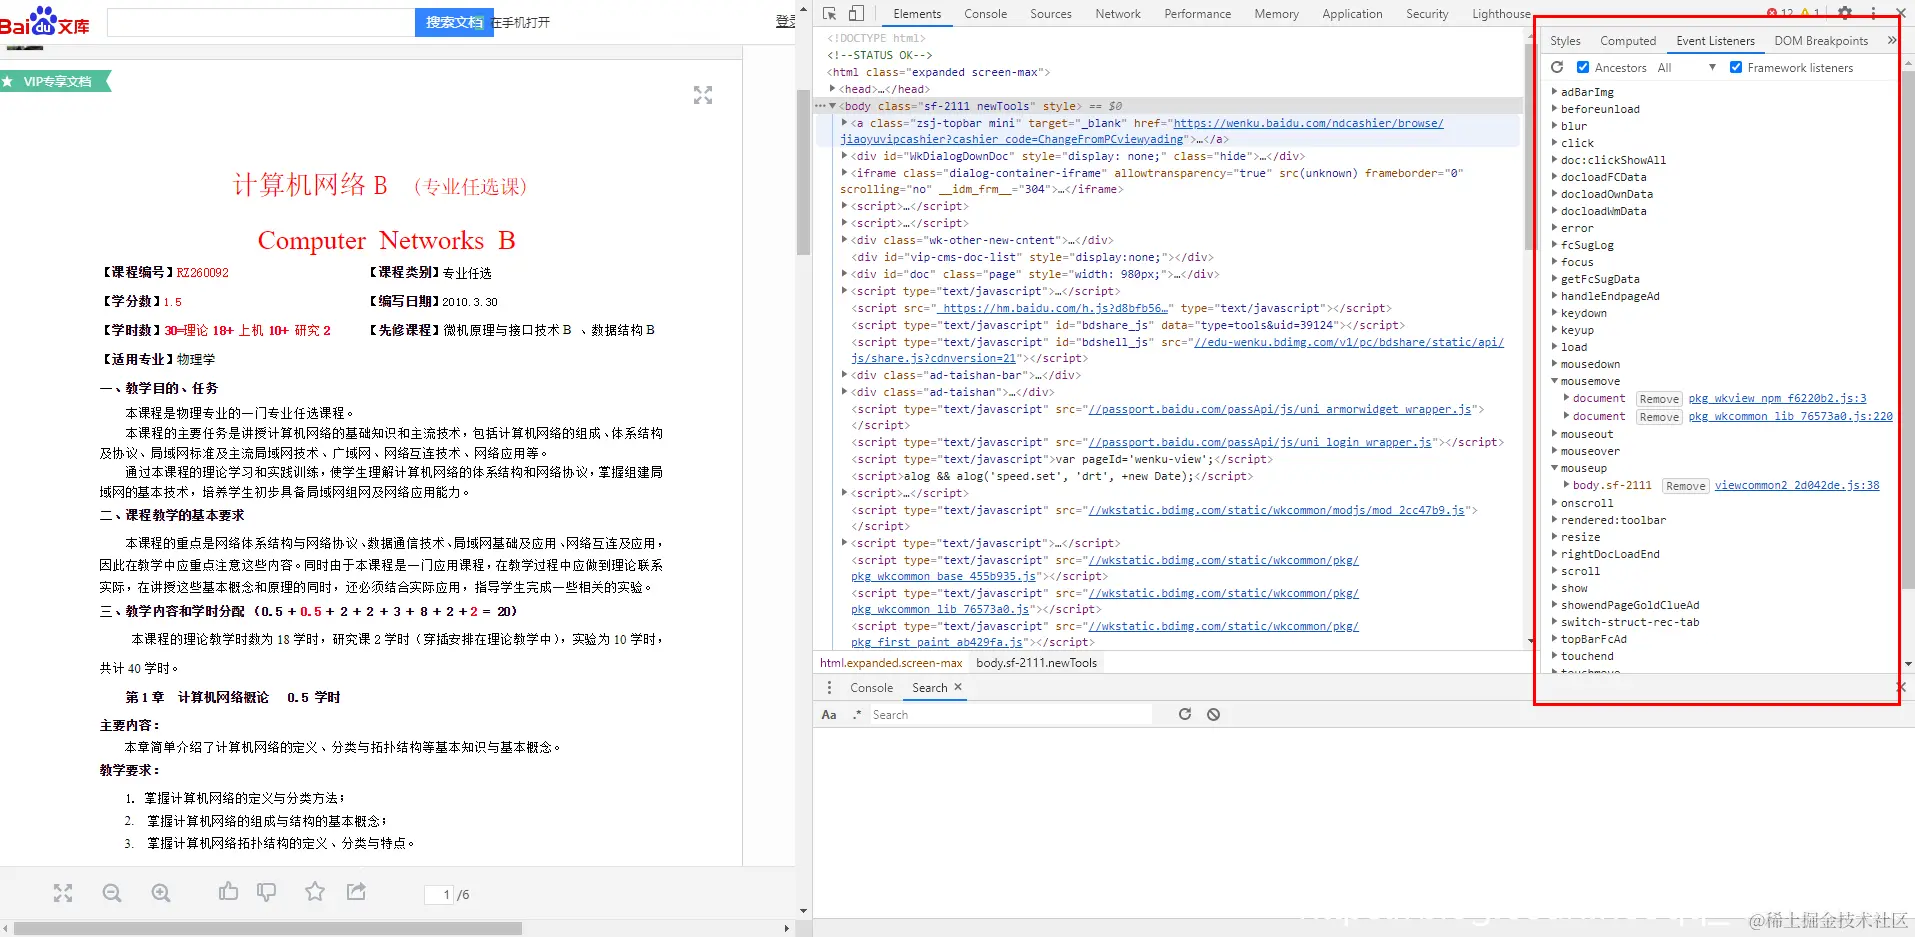Open the All listeners filter dropdown

click(1687, 67)
